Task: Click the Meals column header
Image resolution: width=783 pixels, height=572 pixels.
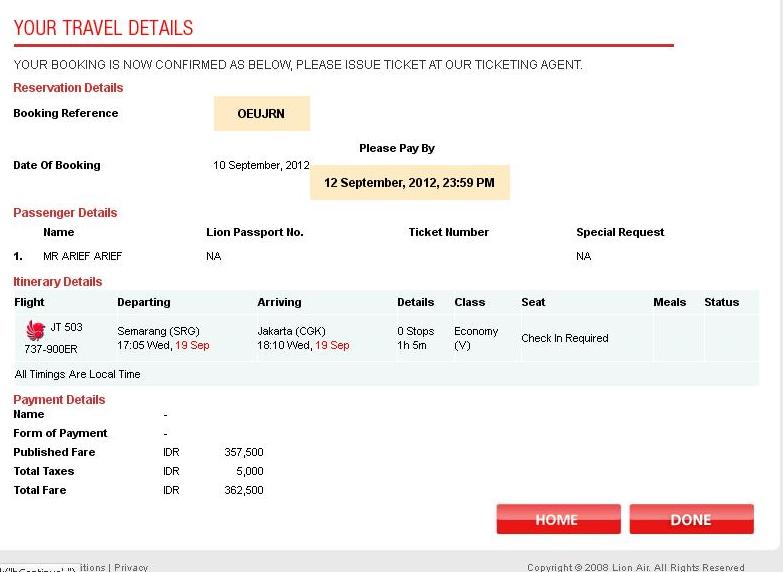Action: (x=669, y=302)
